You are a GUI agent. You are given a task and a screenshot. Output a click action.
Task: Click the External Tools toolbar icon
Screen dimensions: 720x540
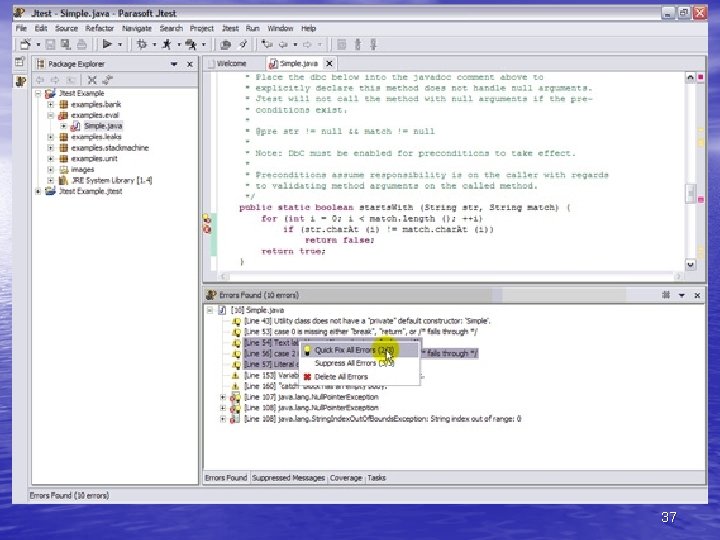191,44
